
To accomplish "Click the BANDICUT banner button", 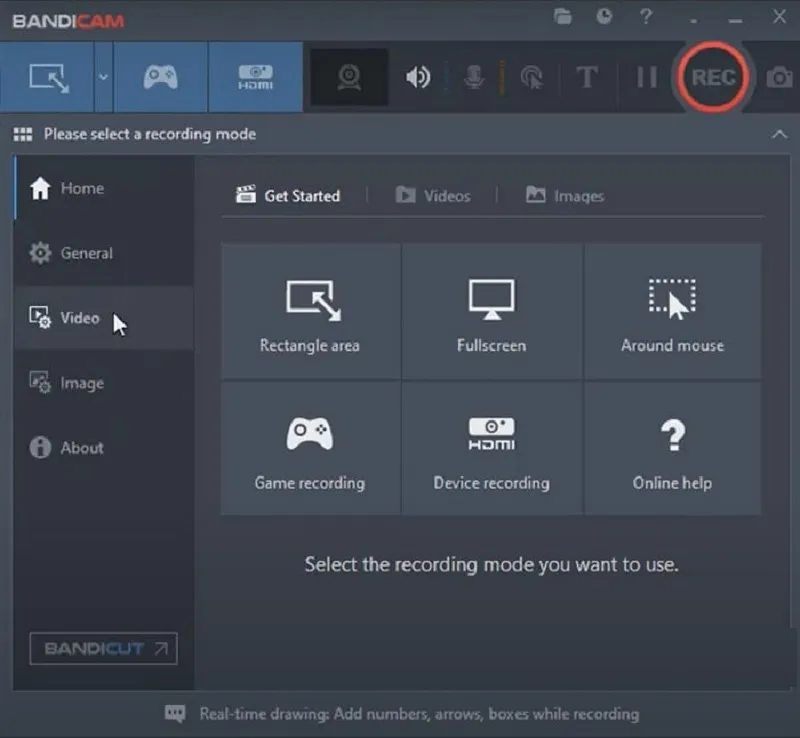I will point(103,649).
